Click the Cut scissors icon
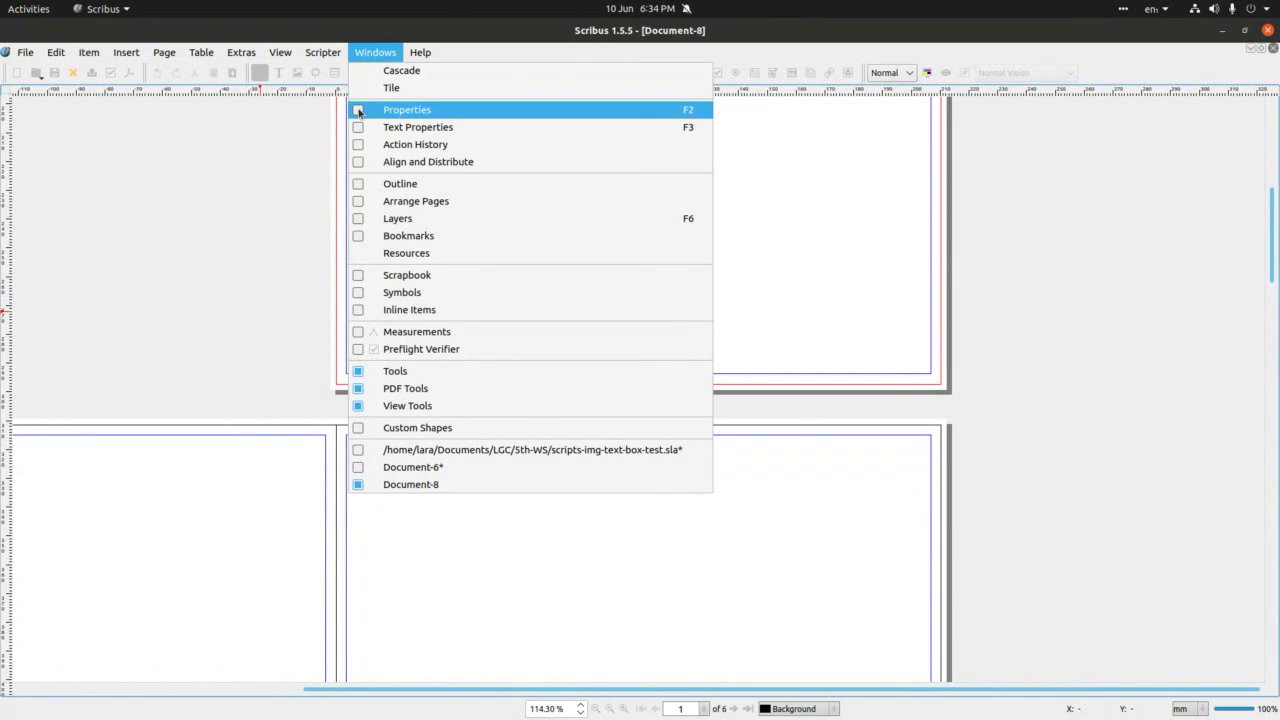Screen dimensions: 1280x720 tap(194, 73)
